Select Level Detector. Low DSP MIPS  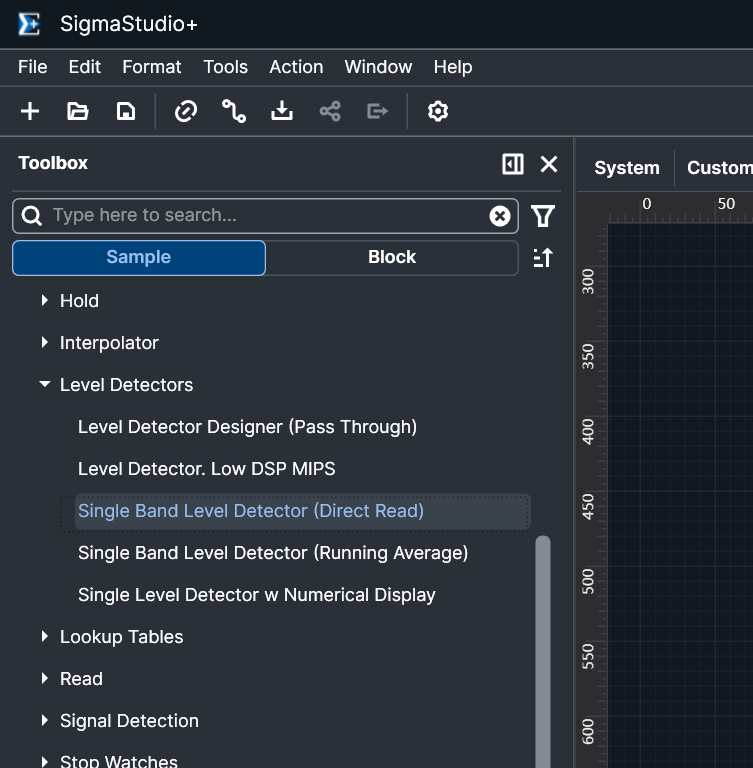[x=207, y=469]
